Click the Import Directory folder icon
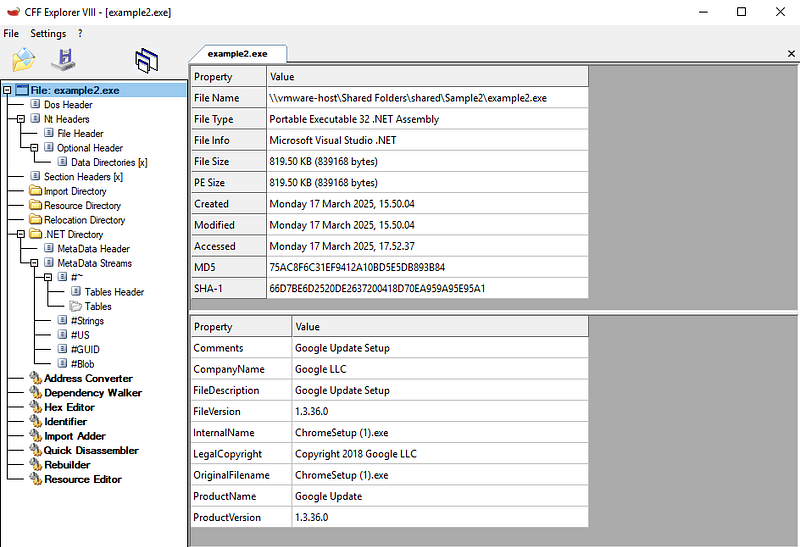This screenshot has height=547, width=800. (x=35, y=191)
